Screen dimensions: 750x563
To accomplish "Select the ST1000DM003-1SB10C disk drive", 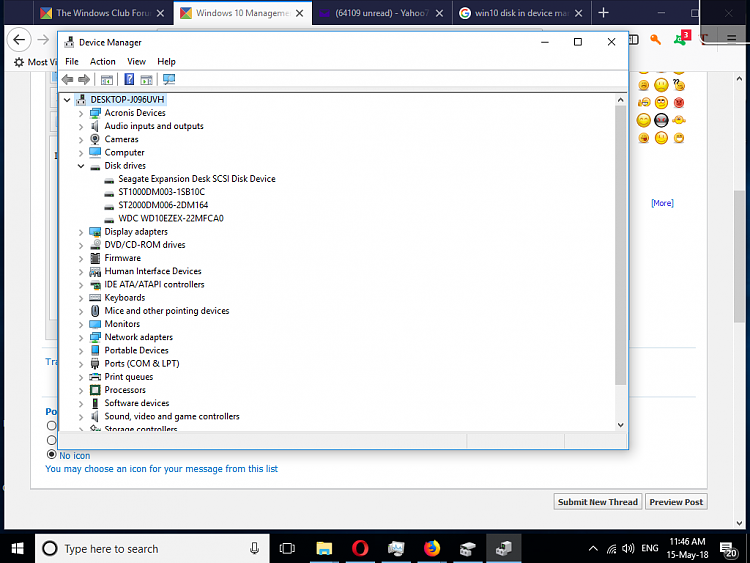I will [161, 192].
